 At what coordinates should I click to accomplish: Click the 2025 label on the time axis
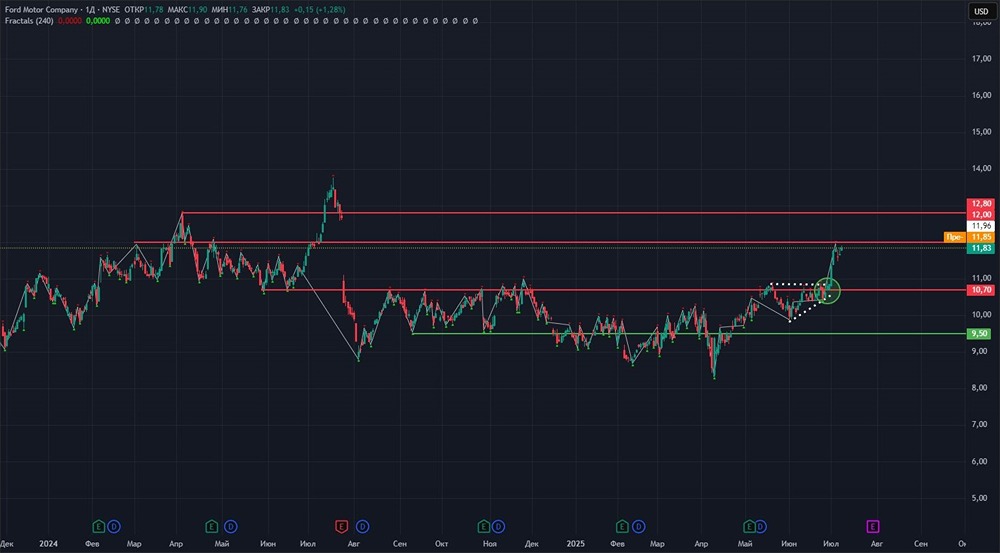pos(574,542)
